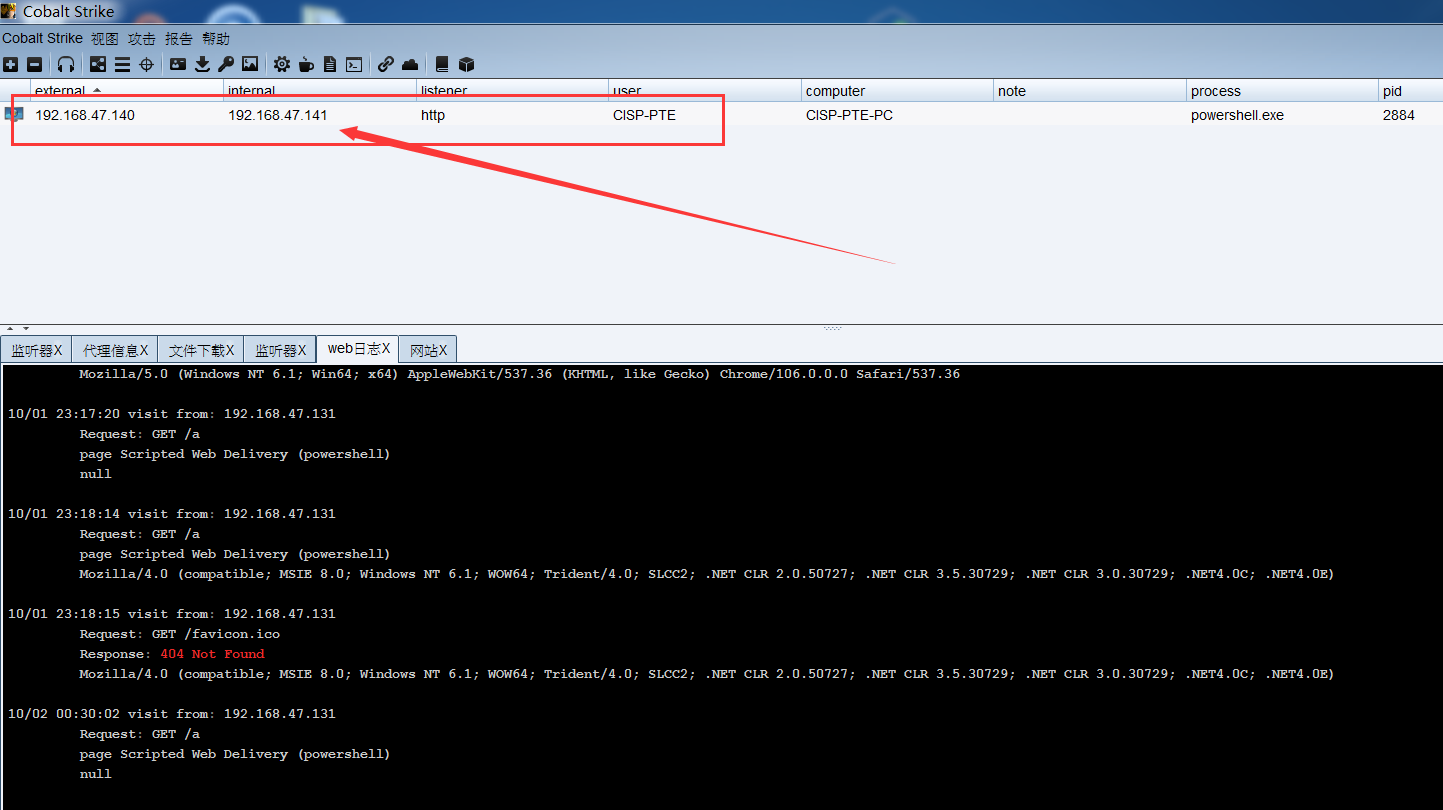The image size is (1443, 810).
Task: Sort sessions by the pid column header
Action: [x=1411, y=90]
